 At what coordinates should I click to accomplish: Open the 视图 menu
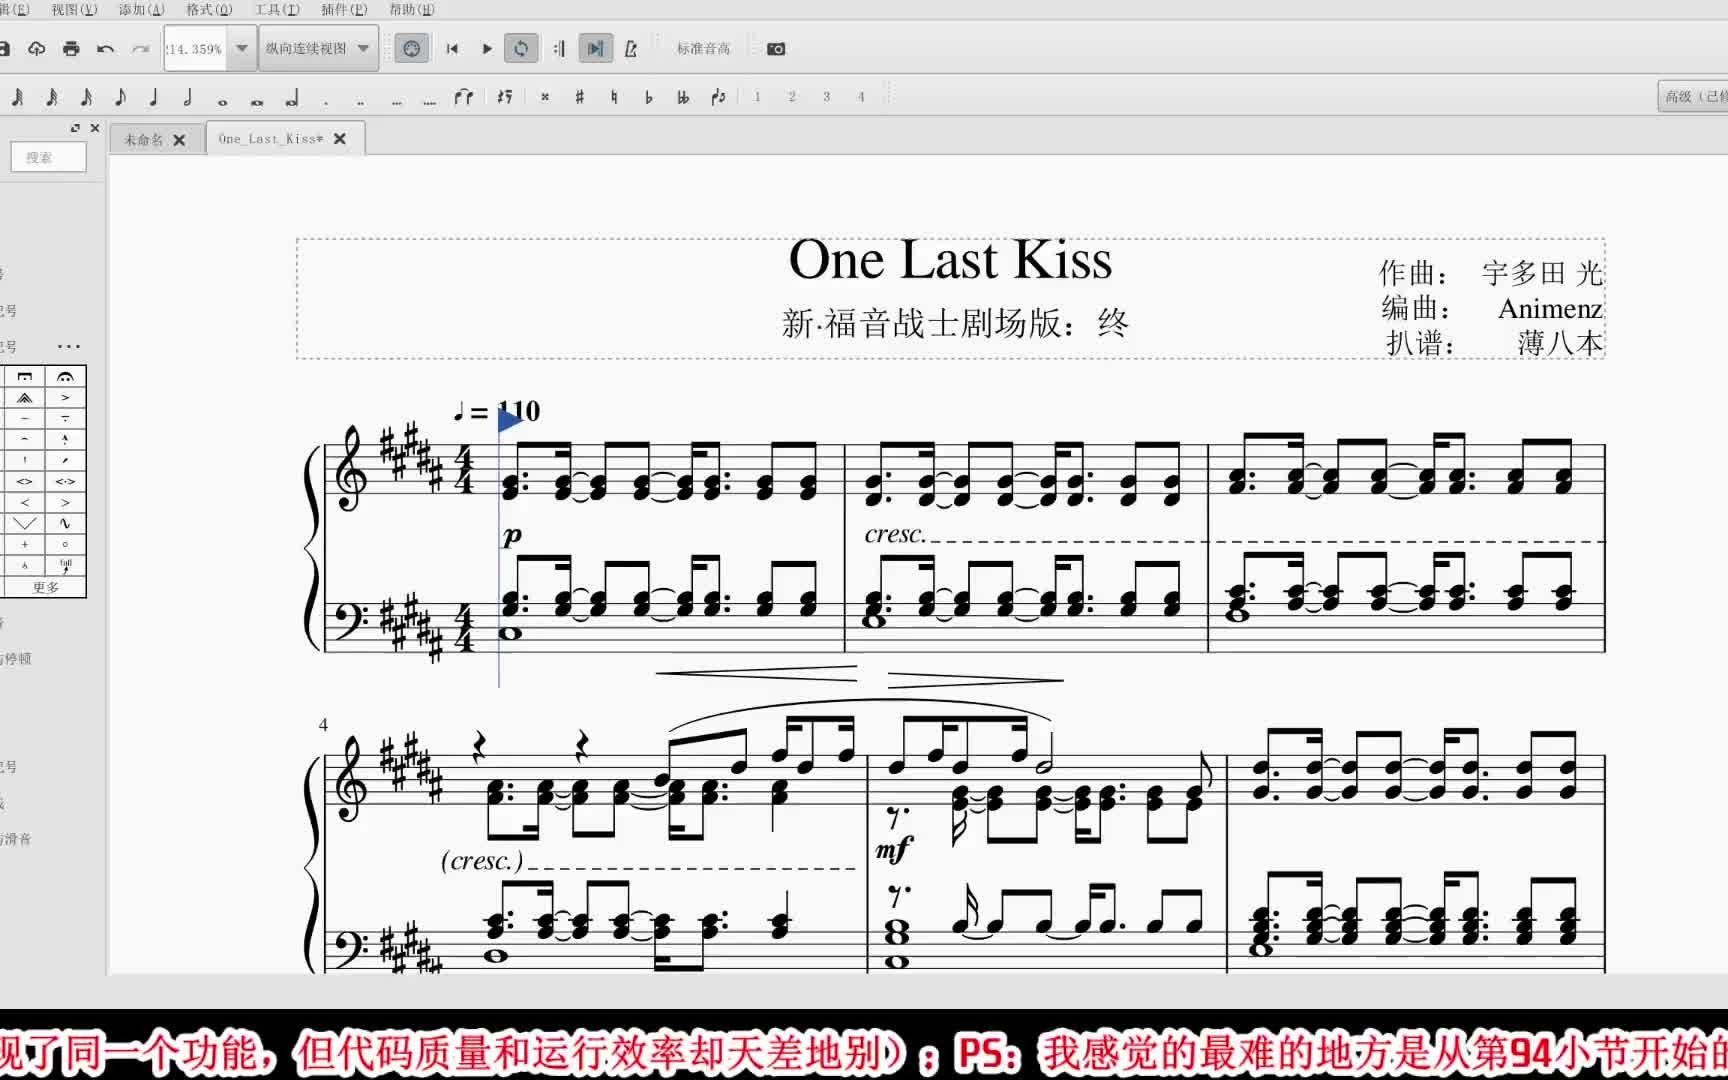coord(75,9)
